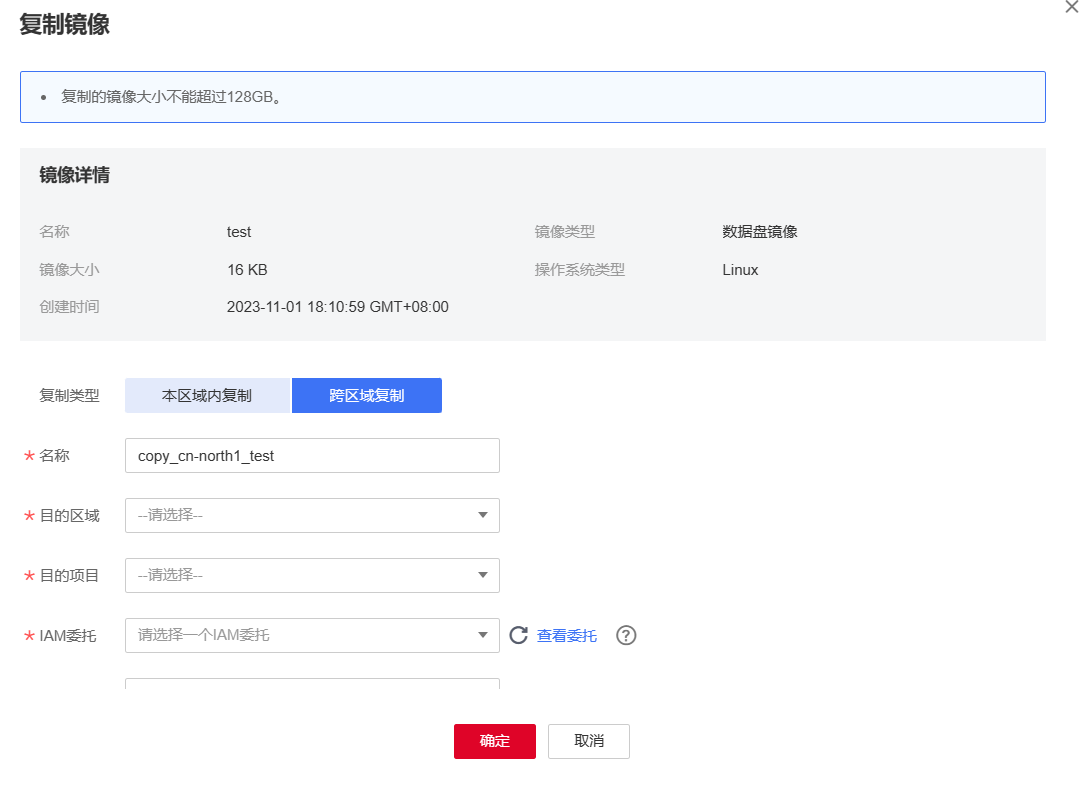Switch to the 本区域内复制 tab
1081x789 pixels.
206,395
